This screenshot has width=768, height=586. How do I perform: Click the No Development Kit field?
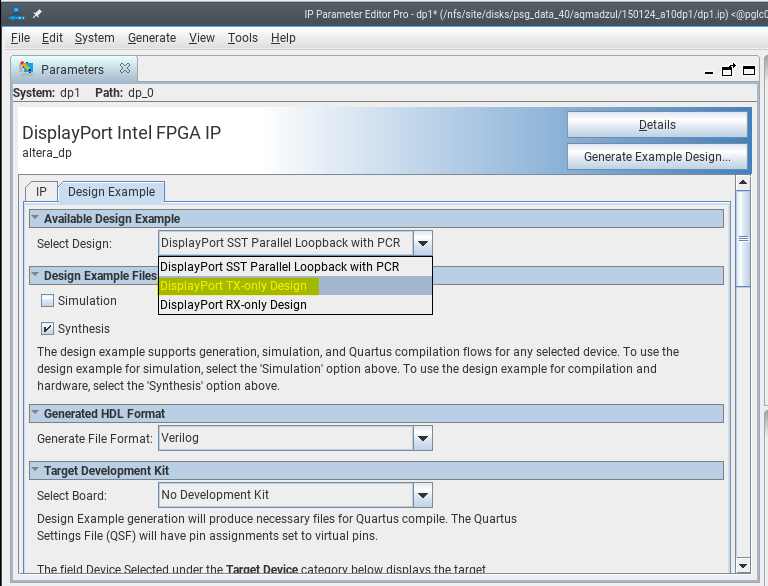click(x=286, y=495)
